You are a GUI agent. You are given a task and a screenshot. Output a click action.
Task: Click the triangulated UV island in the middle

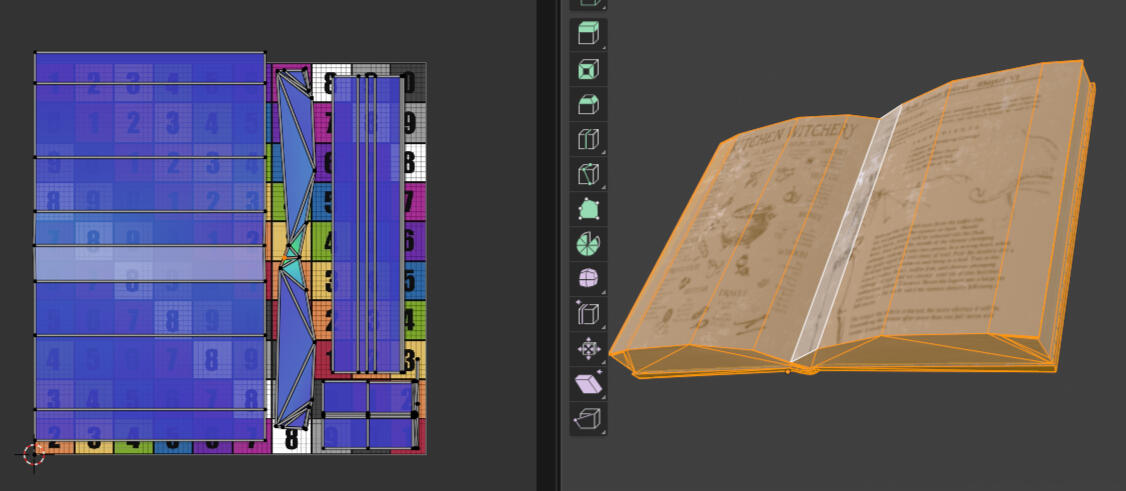292,250
